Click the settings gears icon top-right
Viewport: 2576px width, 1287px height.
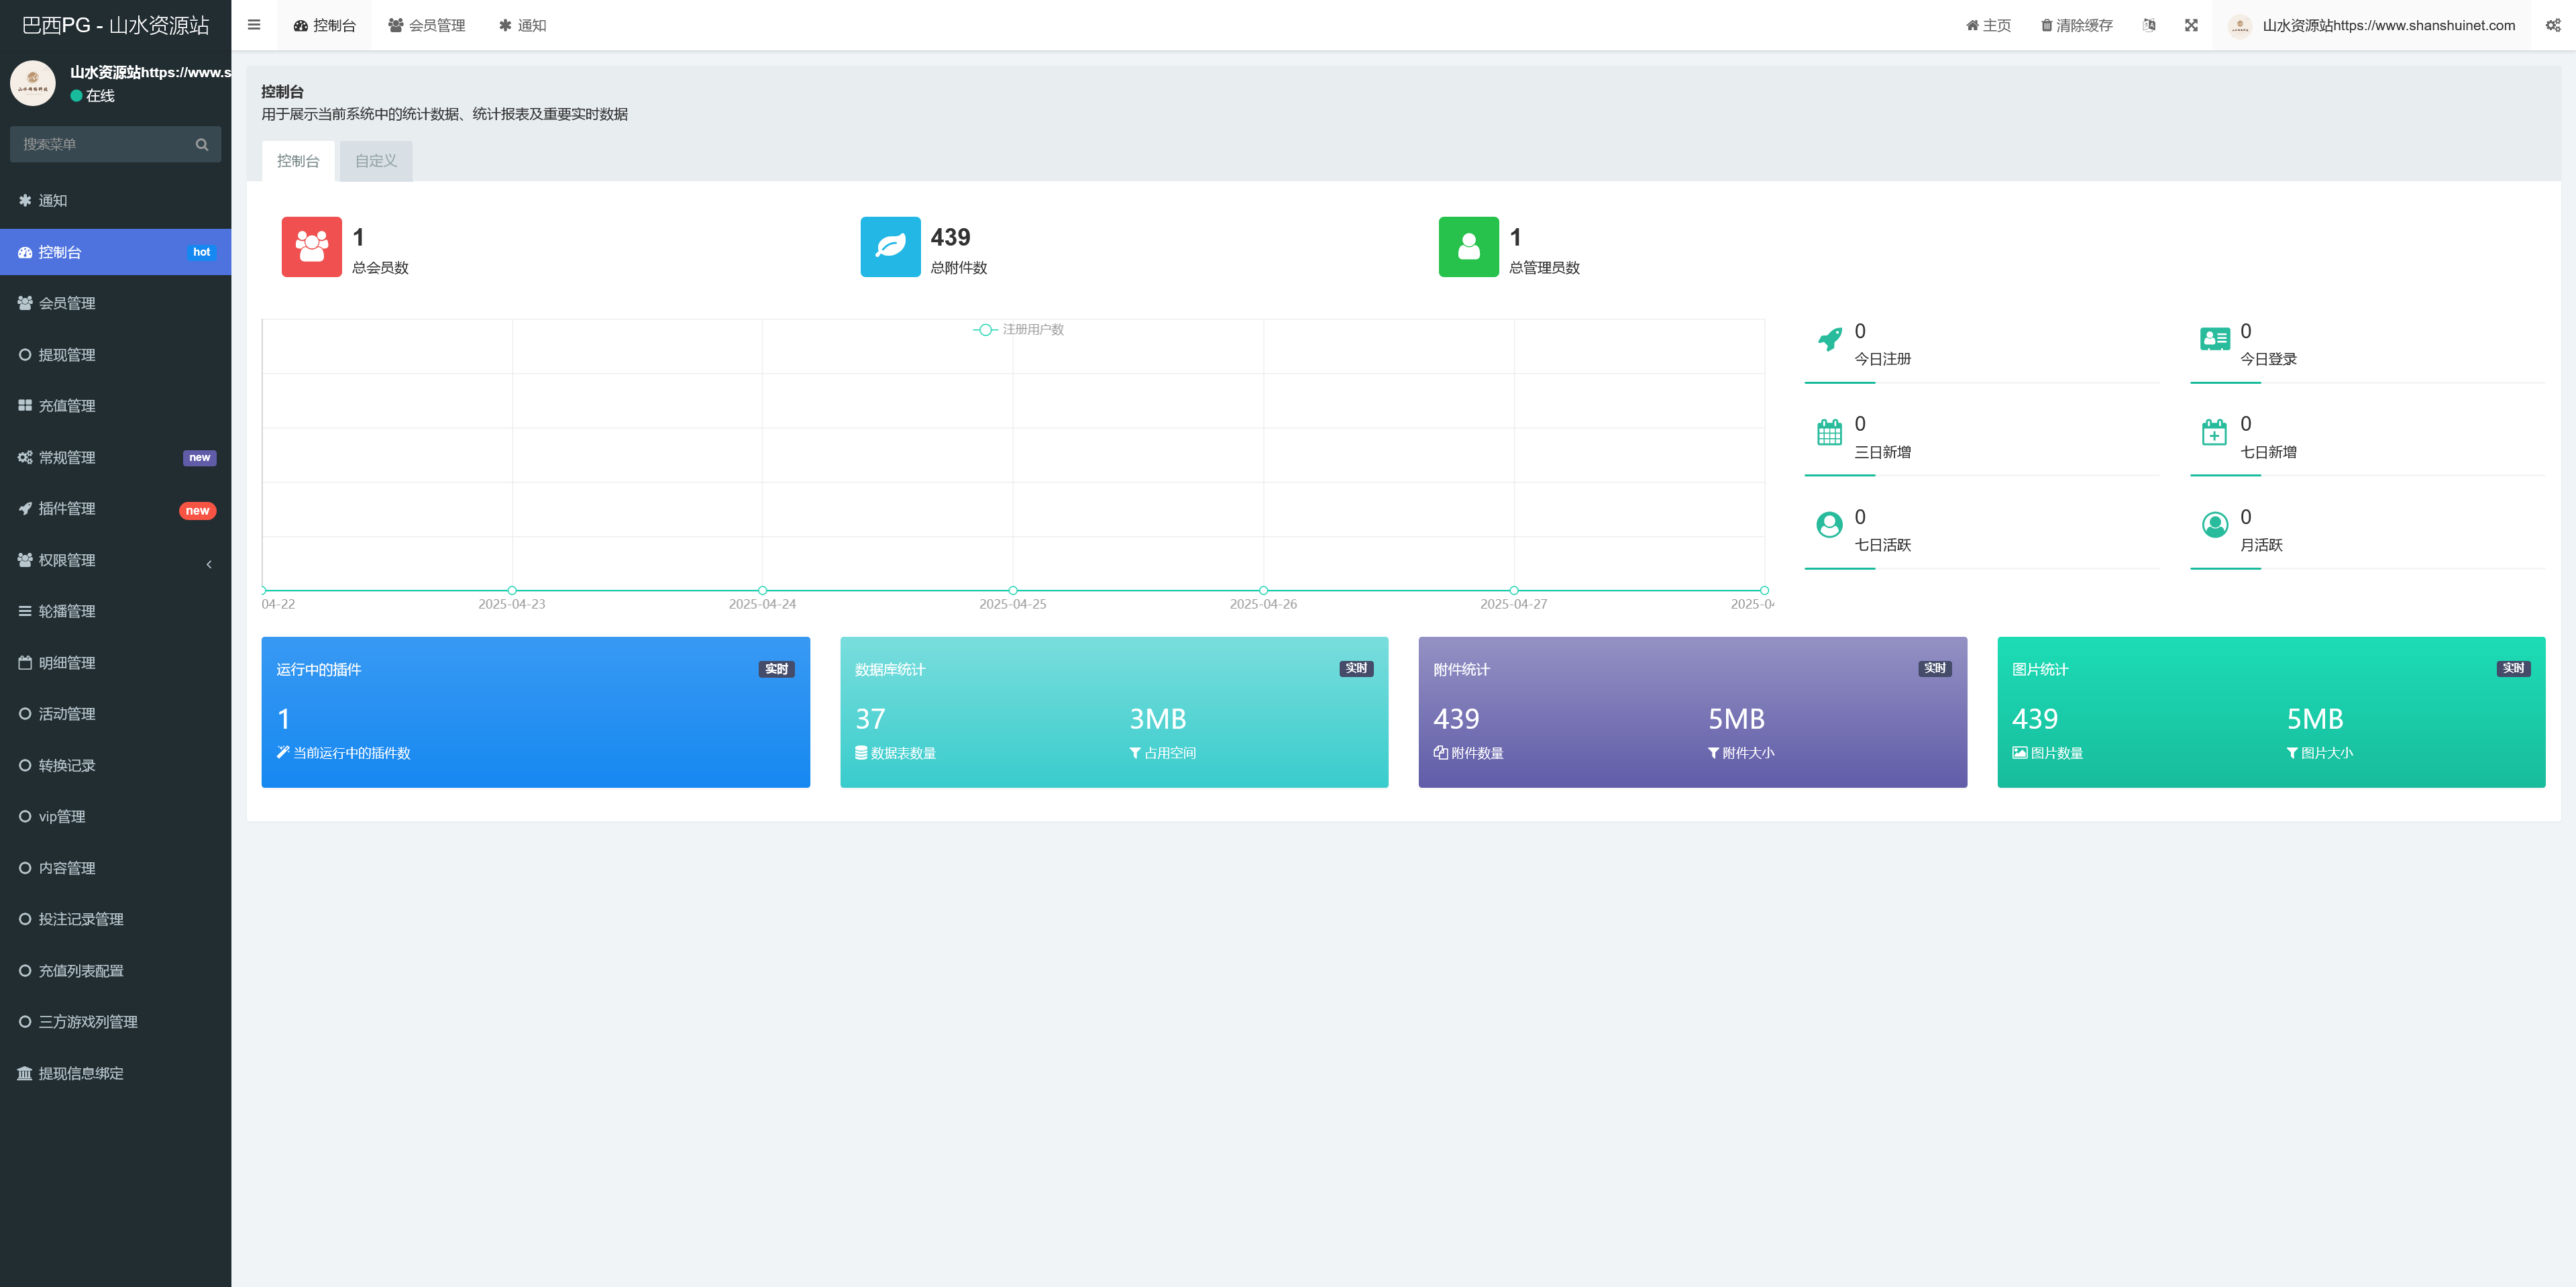(2553, 25)
